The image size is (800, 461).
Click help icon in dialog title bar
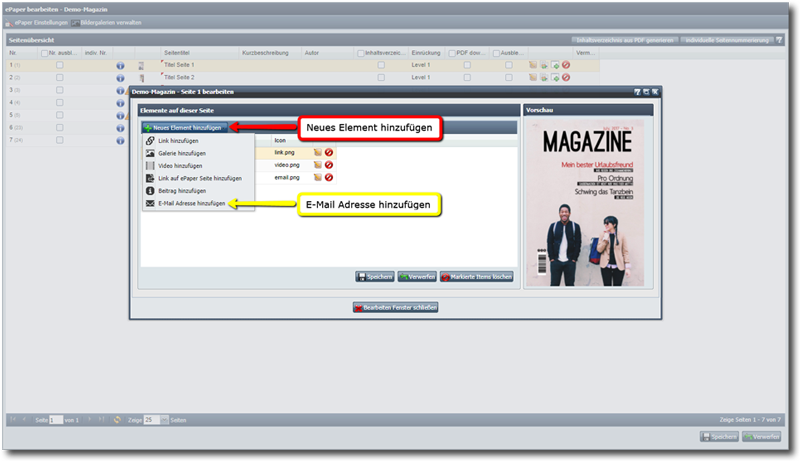[x=637, y=92]
